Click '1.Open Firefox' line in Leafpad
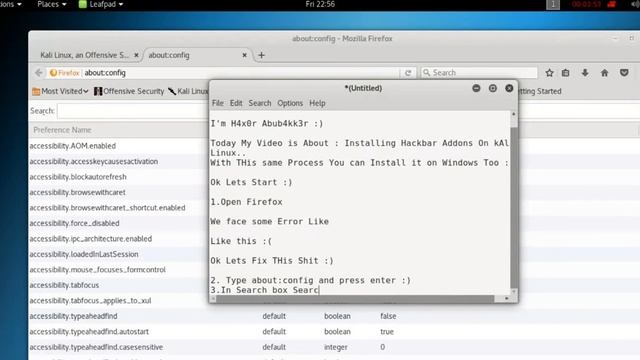 tap(246, 202)
